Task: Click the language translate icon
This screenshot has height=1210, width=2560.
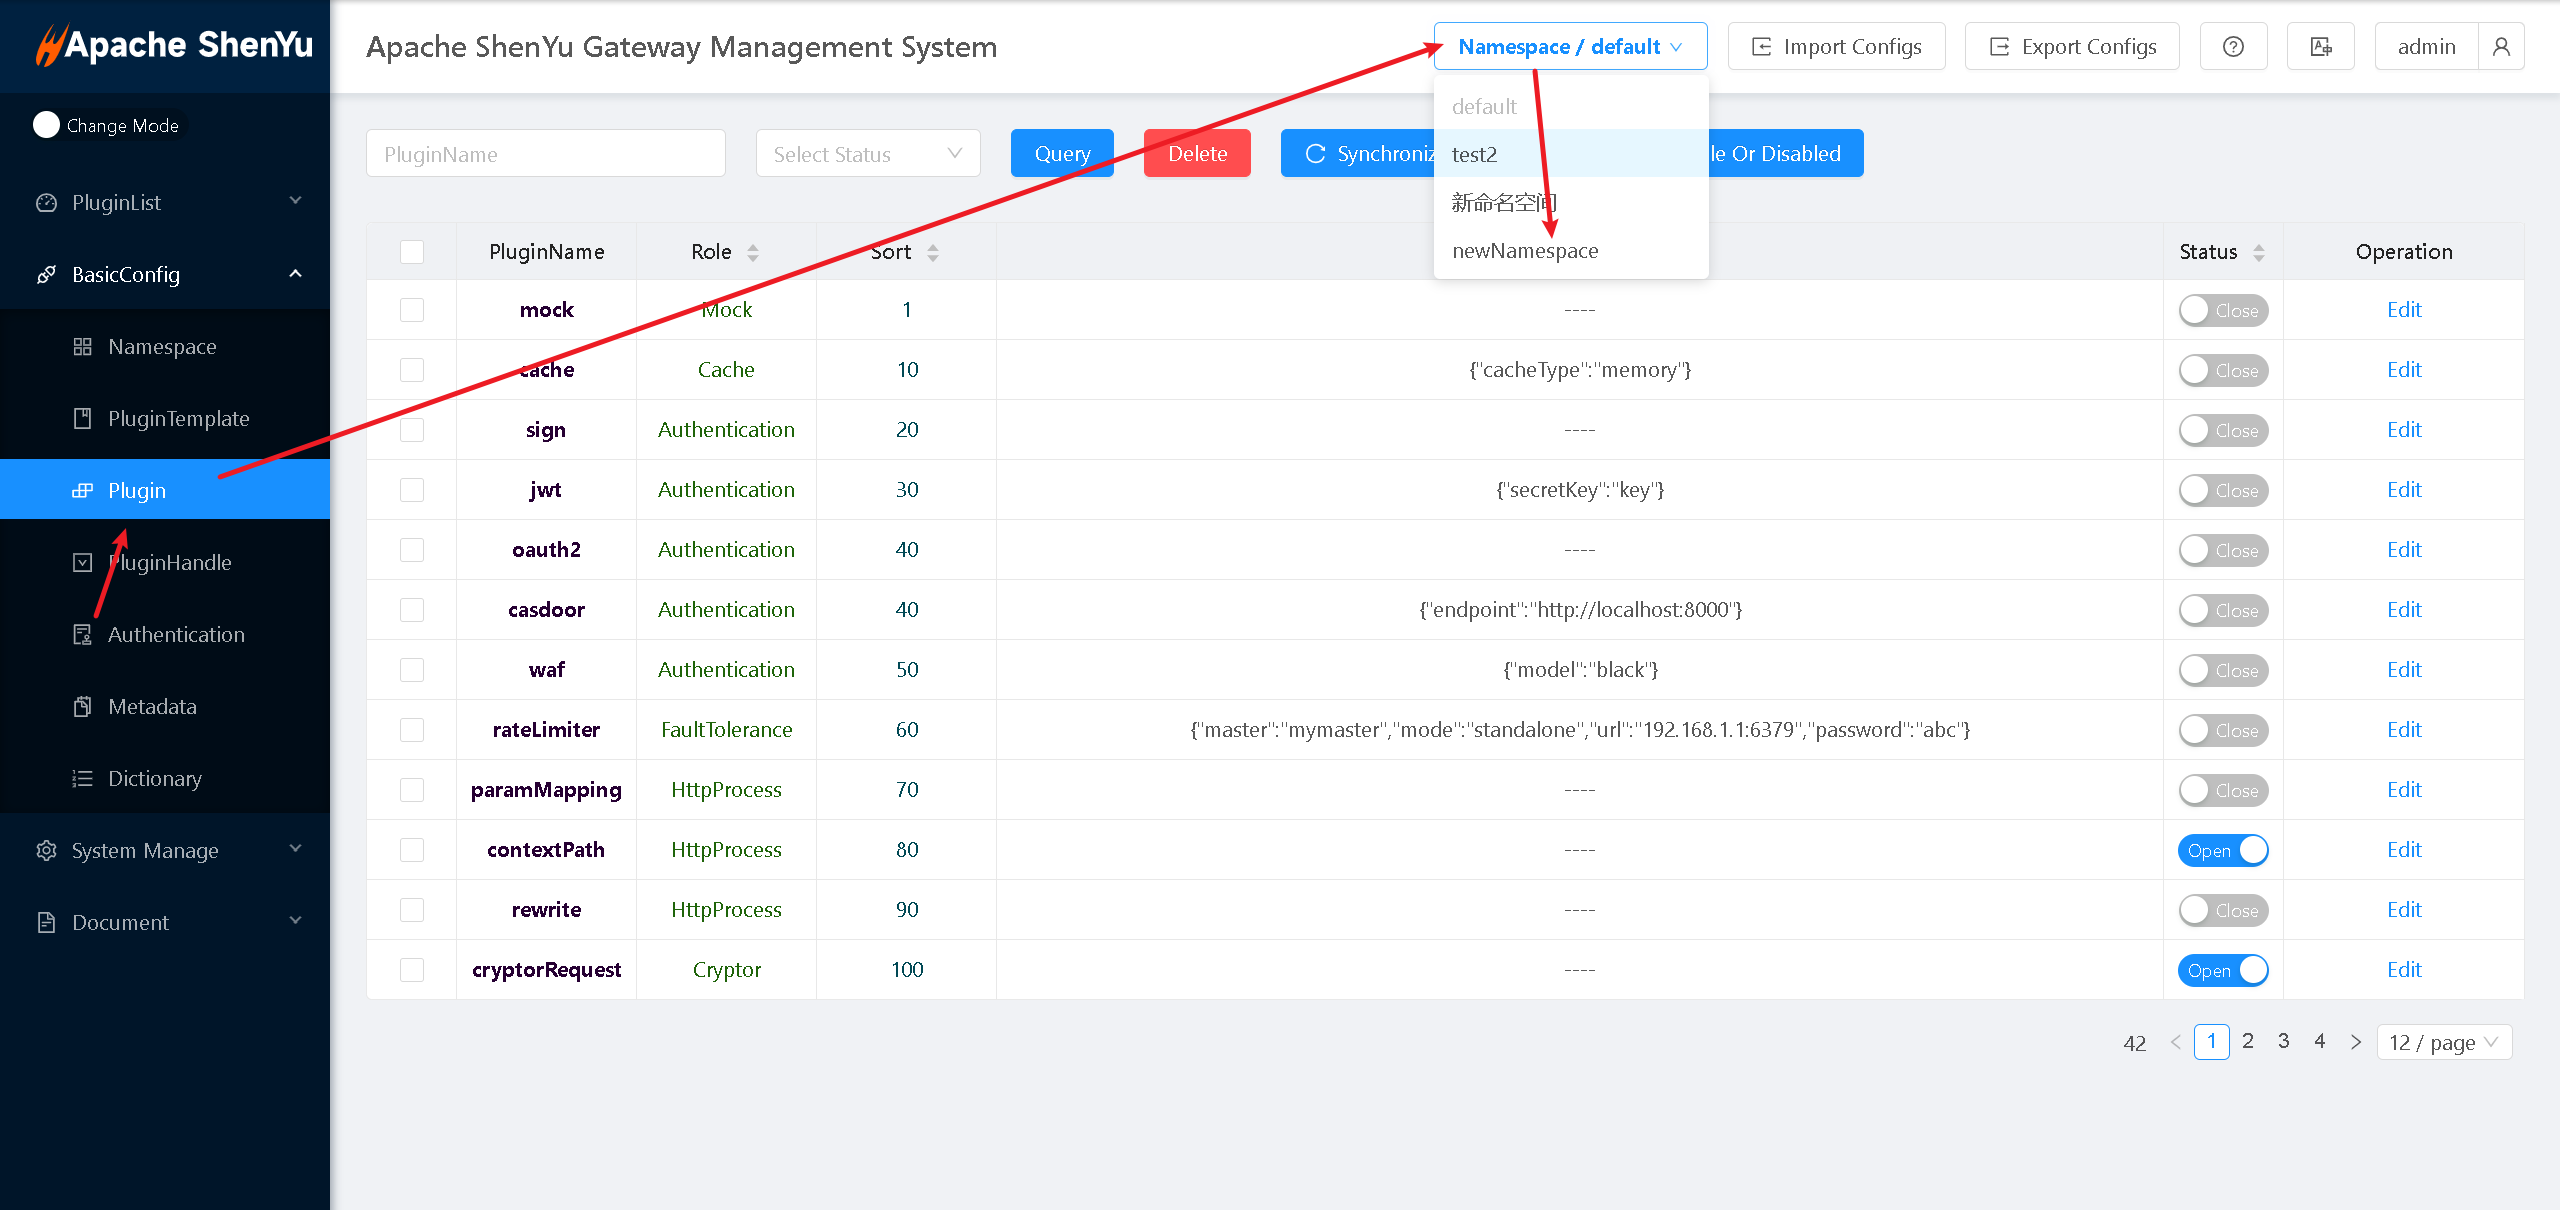Action: 2320,47
